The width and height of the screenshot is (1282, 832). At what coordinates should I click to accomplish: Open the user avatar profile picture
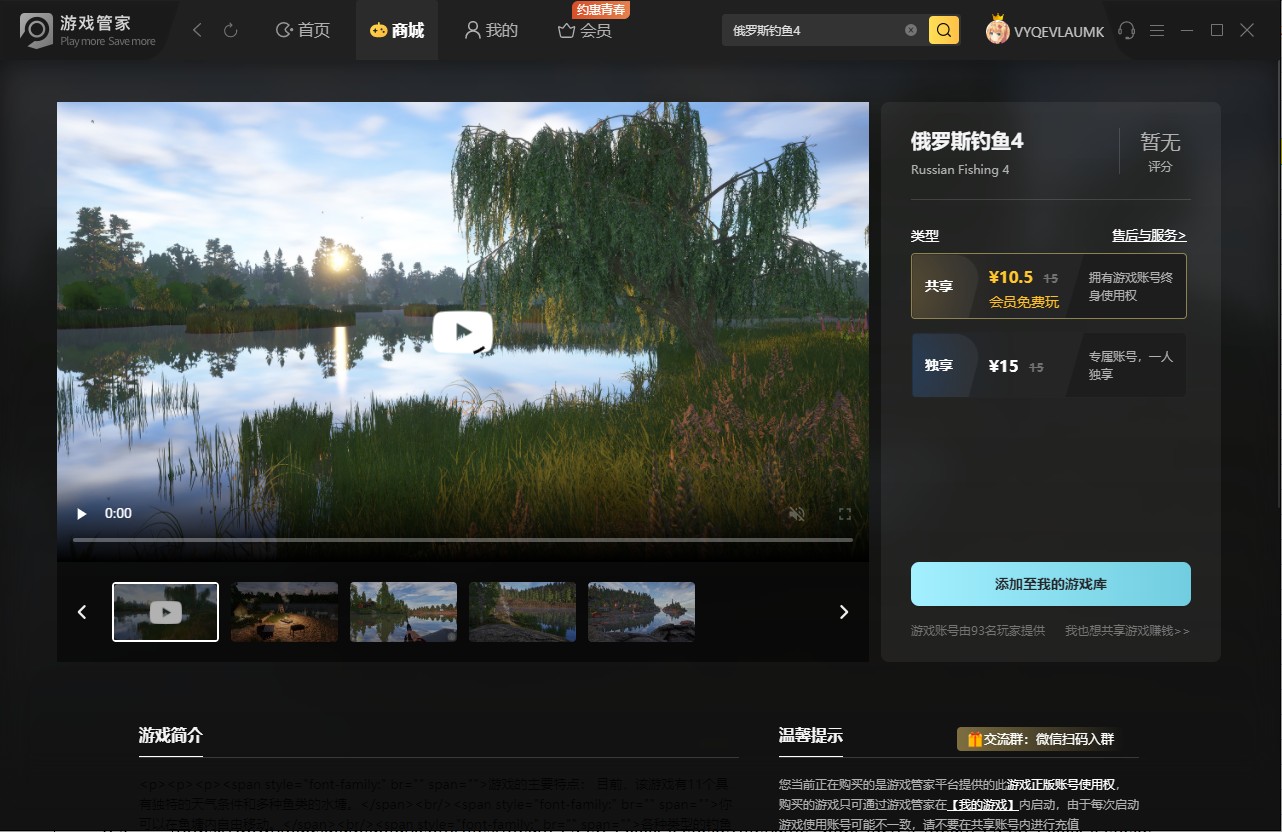pyautogui.click(x=997, y=31)
